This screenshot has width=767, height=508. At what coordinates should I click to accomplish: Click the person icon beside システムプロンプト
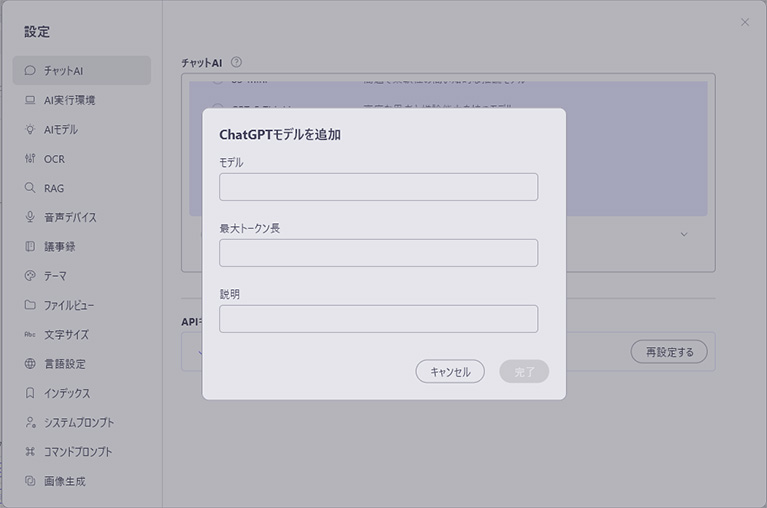pos(30,422)
